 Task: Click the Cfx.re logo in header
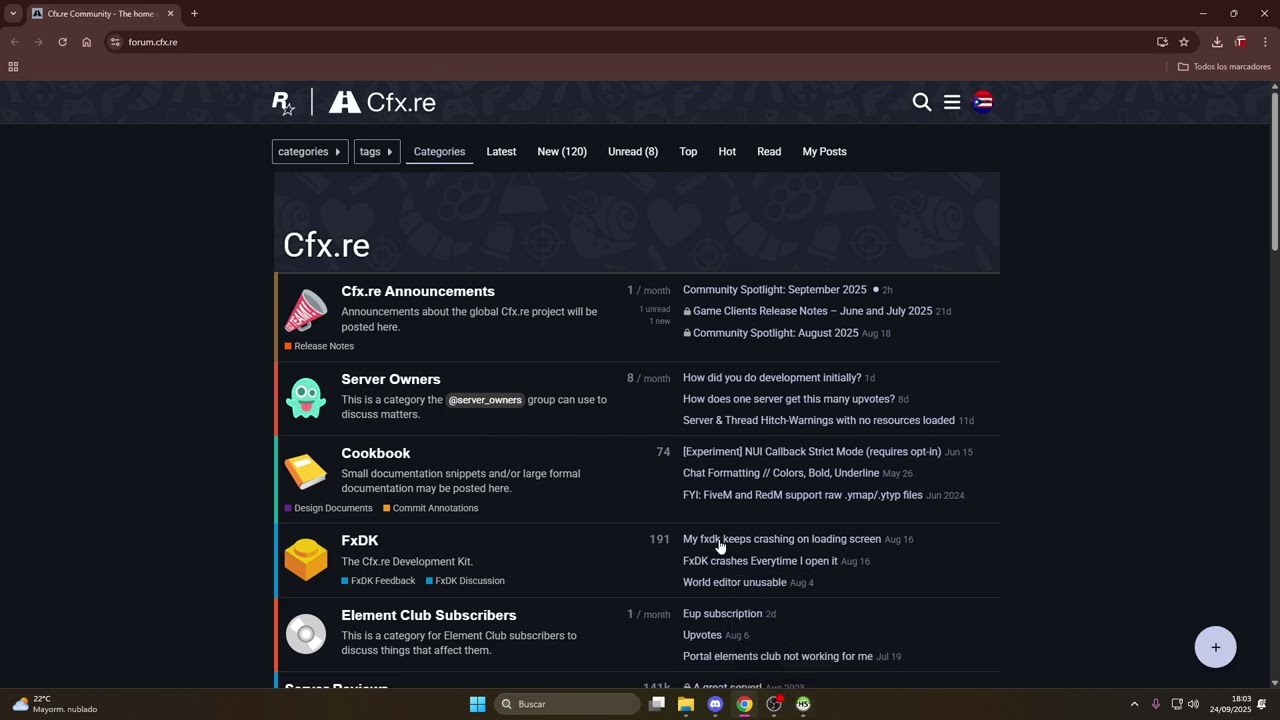coord(383,102)
